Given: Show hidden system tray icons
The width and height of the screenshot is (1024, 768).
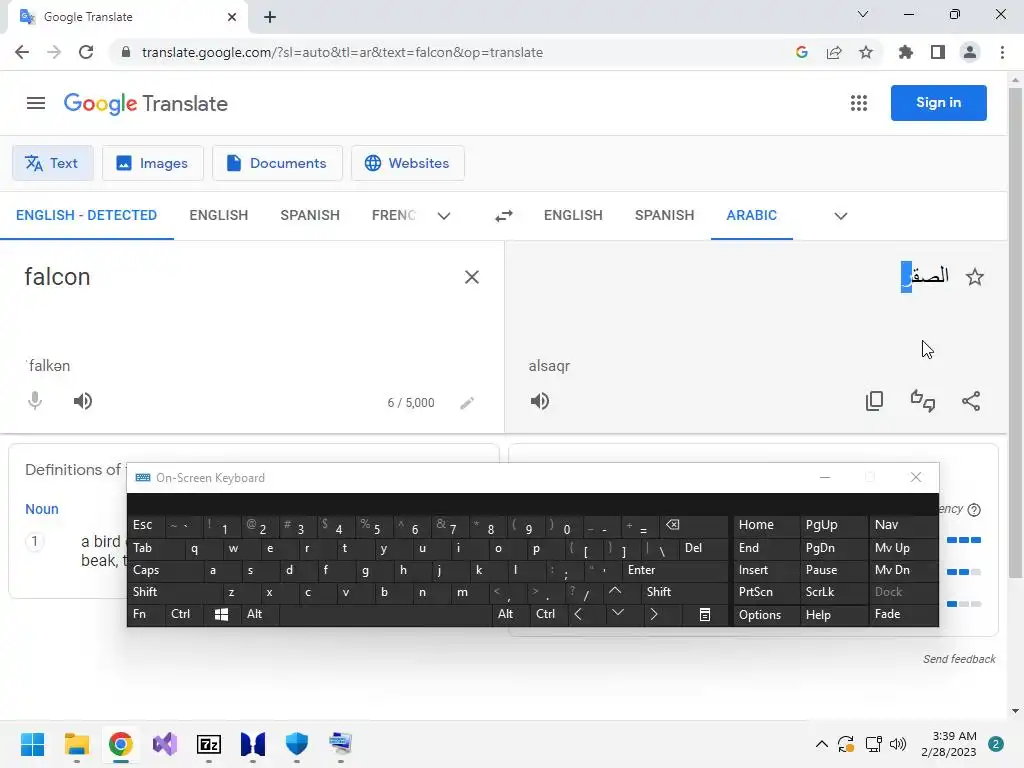Looking at the screenshot, I should pyautogui.click(x=822, y=744).
